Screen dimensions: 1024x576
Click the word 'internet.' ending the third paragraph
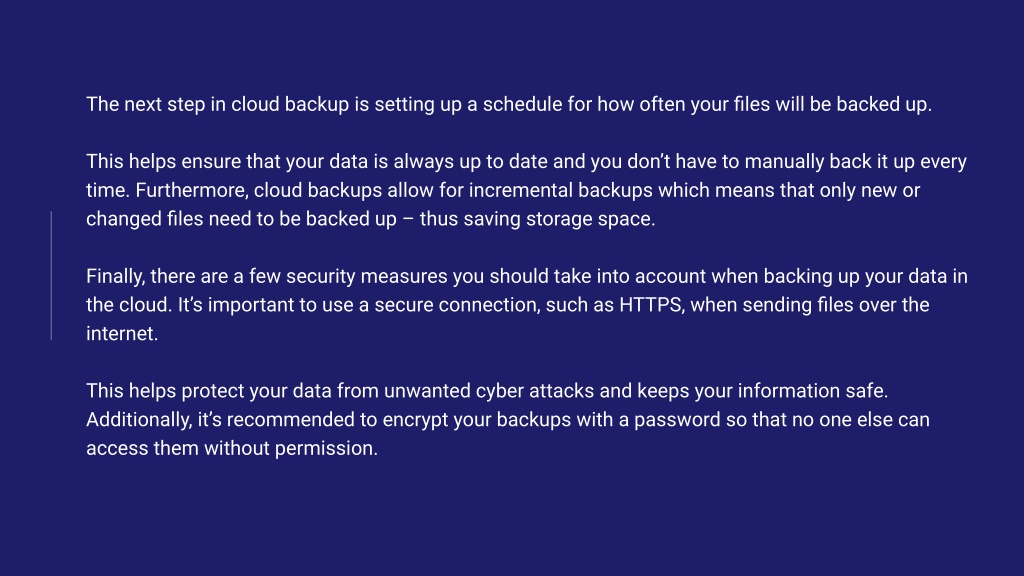click(122, 334)
